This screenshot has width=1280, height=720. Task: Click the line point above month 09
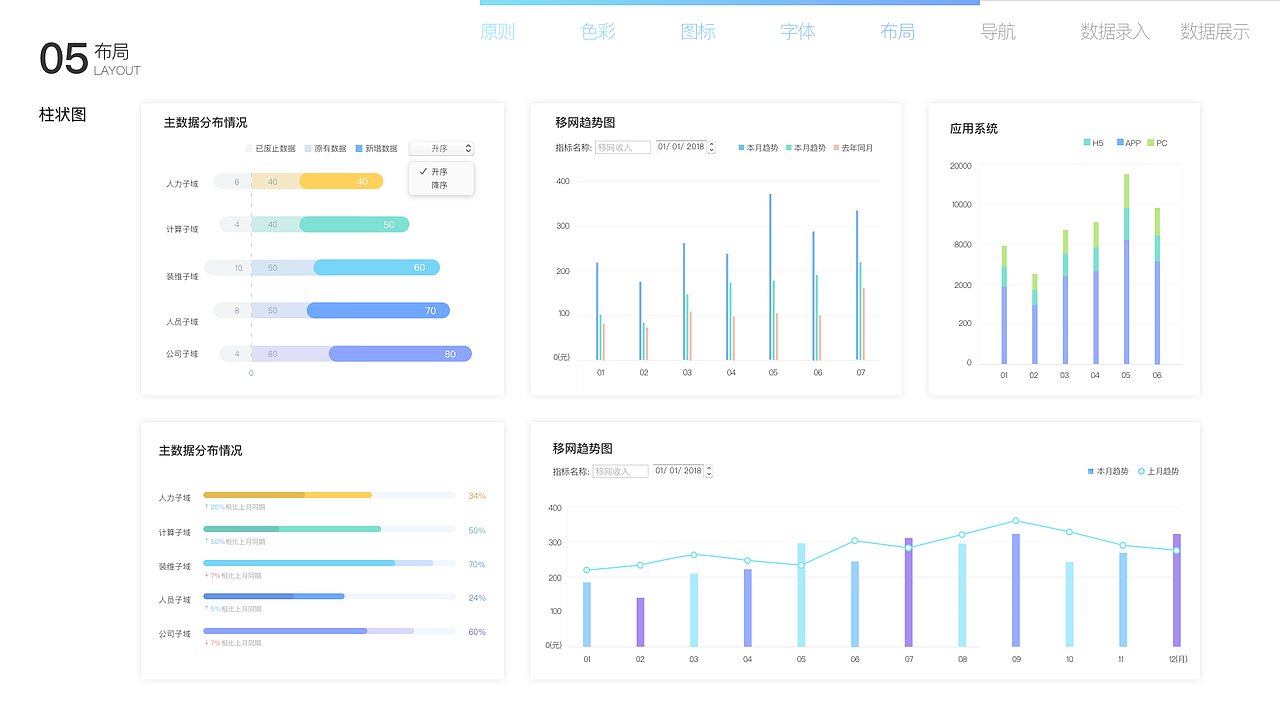tap(1016, 520)
